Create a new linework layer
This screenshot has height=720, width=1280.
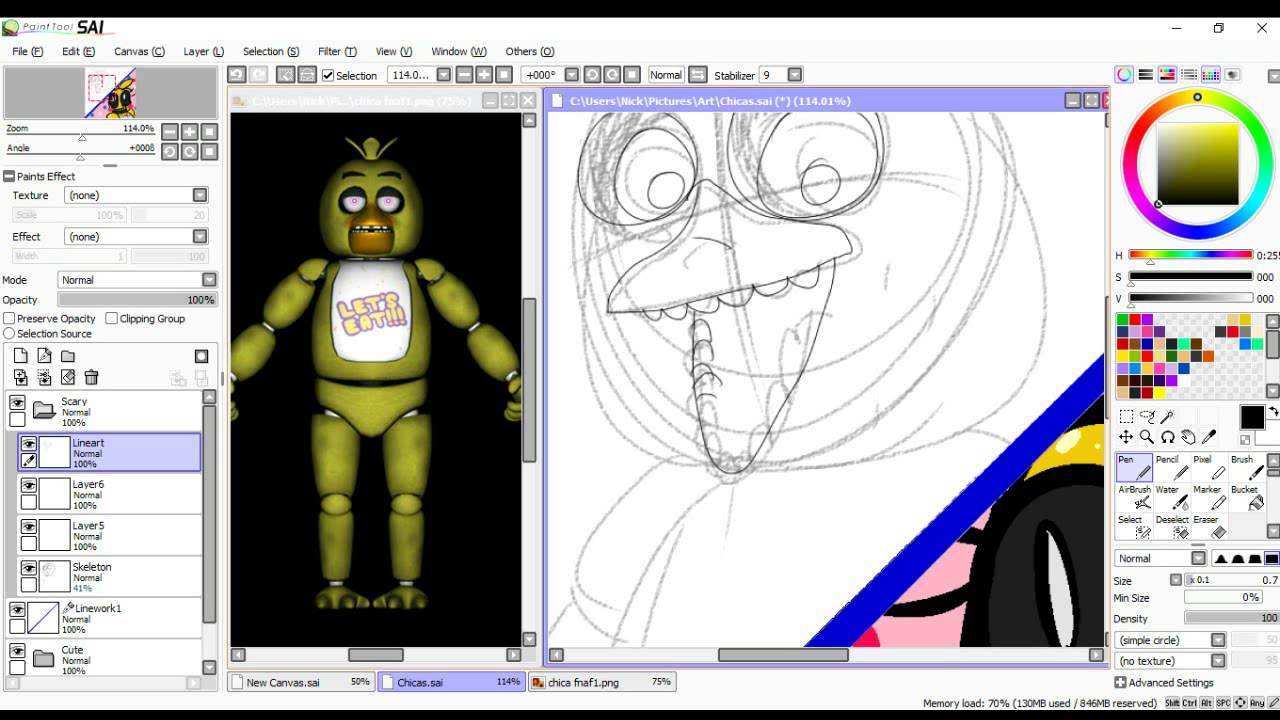(x=44, y=356)
